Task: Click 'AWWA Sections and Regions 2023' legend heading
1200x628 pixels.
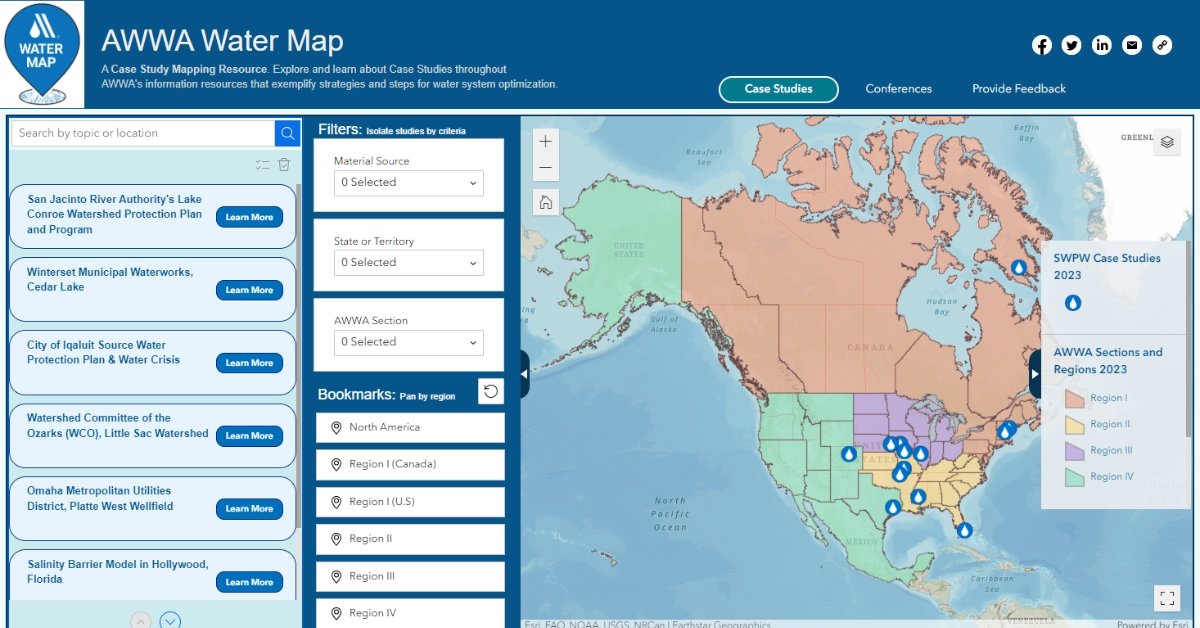Action: click(1108, 361)
